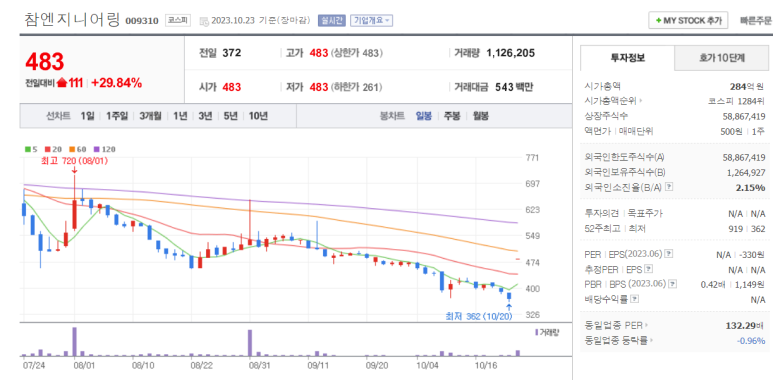Click the MY STOCK 추가 button

point(688,21)
